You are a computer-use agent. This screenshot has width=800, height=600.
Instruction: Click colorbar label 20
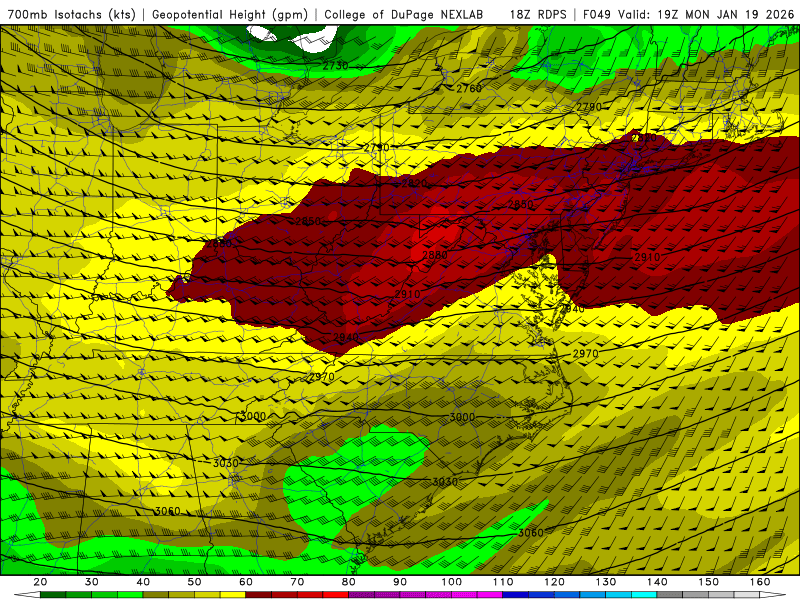click(40, 582)
